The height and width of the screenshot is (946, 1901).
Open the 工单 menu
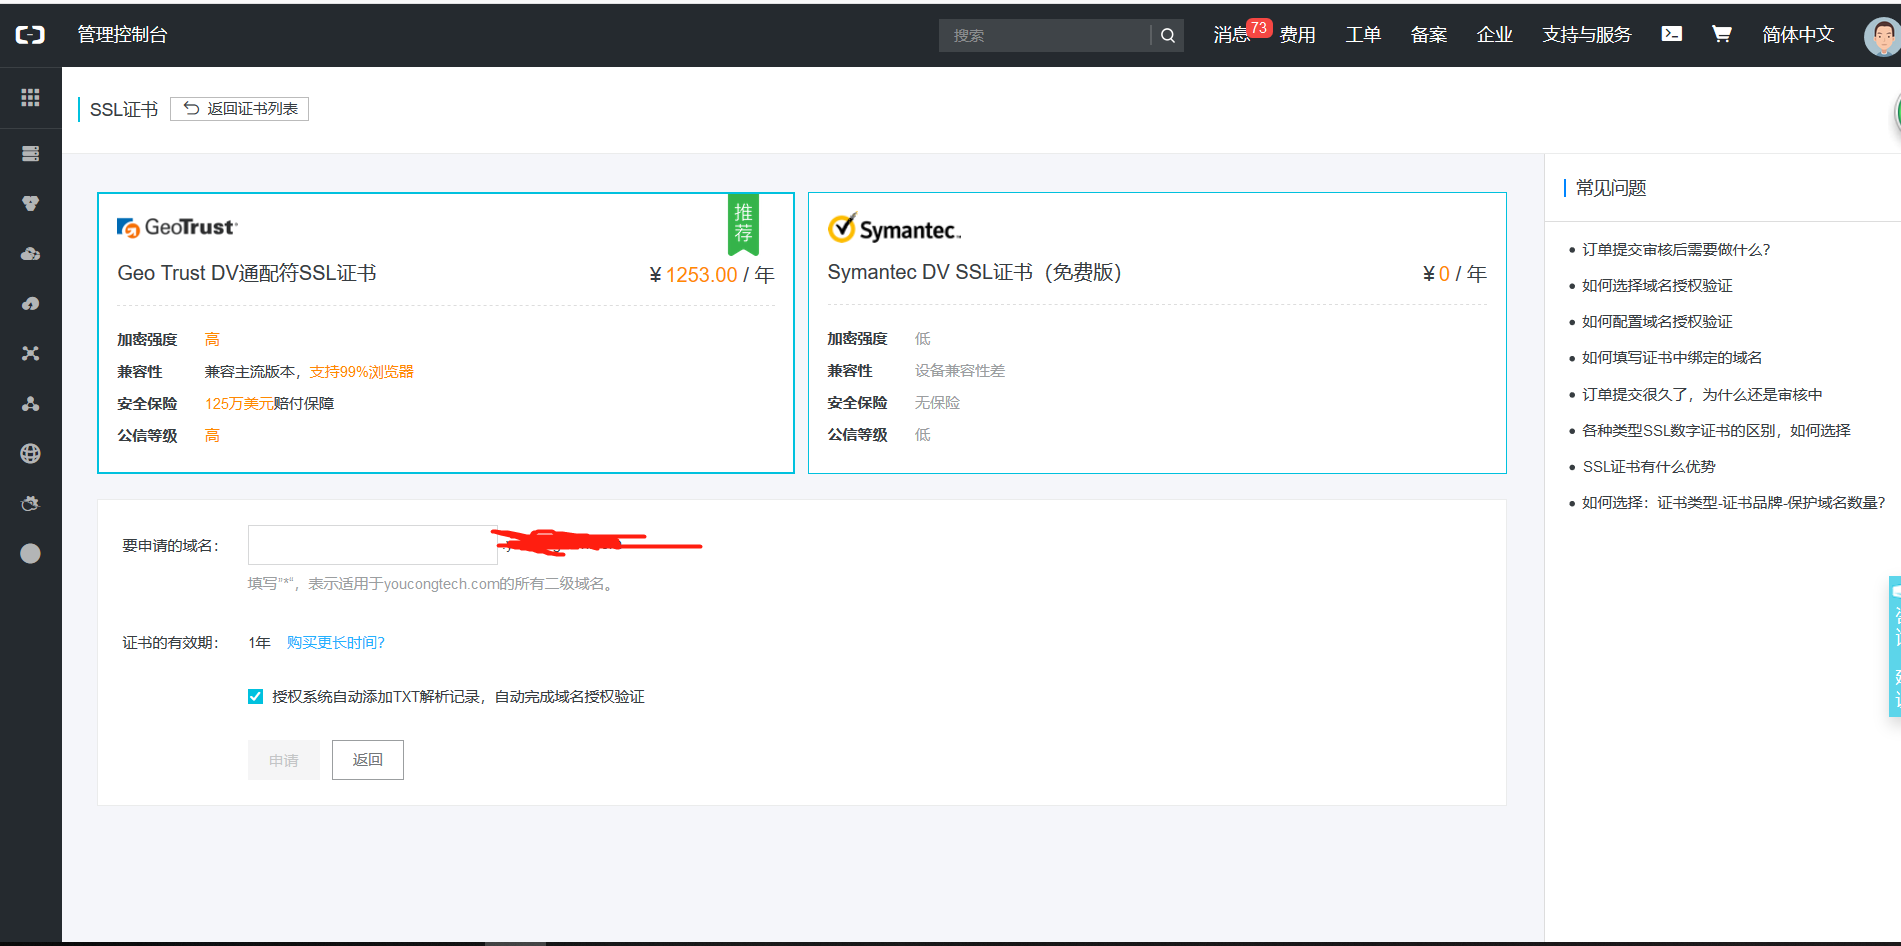pos(1363,35)
